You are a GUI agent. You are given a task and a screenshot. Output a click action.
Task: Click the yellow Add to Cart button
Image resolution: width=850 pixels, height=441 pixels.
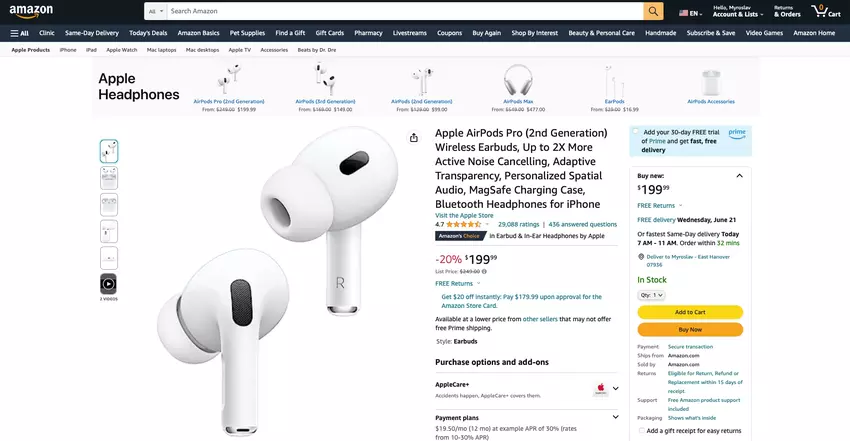point(690,312)
